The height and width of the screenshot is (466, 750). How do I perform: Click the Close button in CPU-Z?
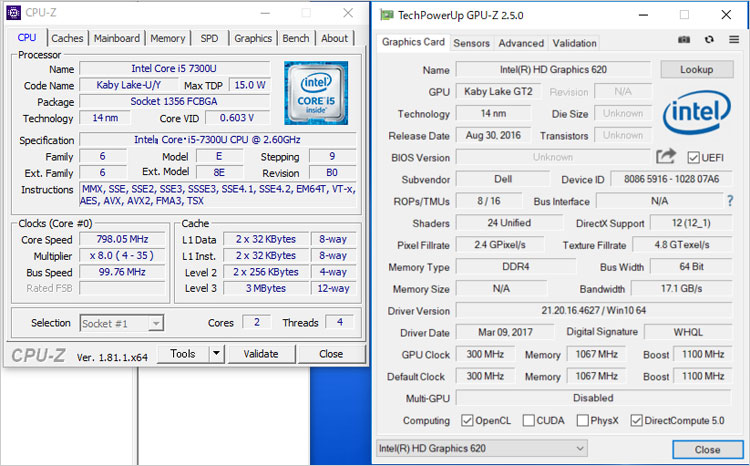click(x=331, y=354)
